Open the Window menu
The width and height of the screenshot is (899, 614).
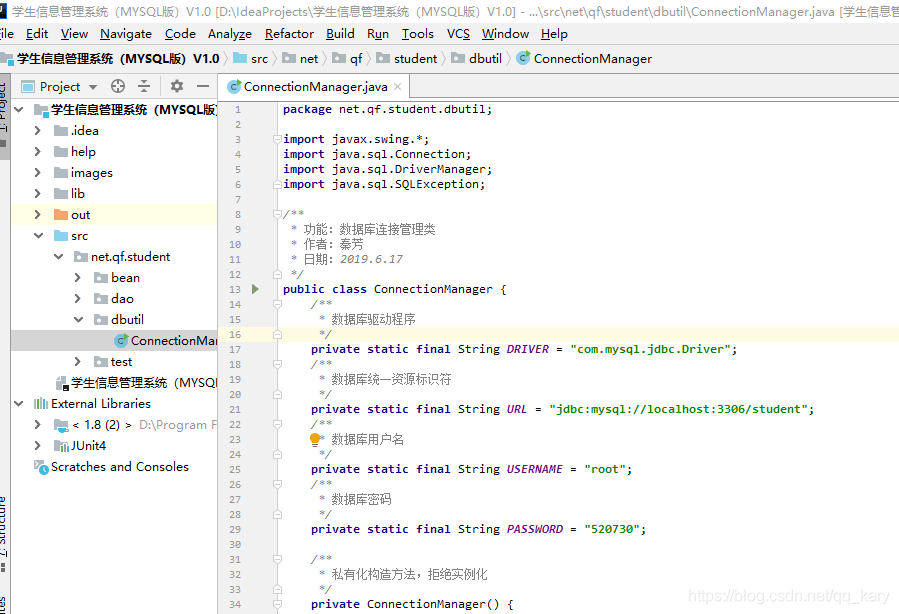click(505, 34)
